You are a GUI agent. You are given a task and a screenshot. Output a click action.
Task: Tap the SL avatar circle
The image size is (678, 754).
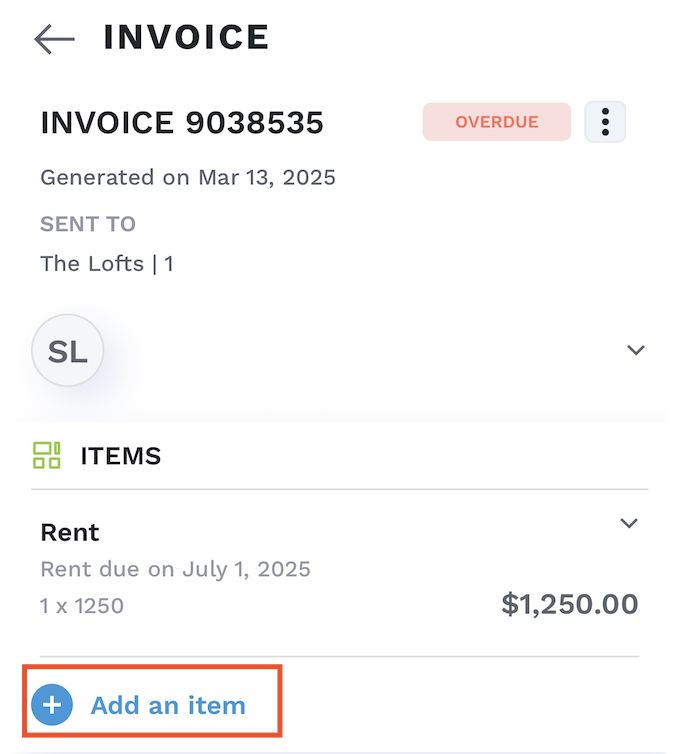[x=68, y=351]
